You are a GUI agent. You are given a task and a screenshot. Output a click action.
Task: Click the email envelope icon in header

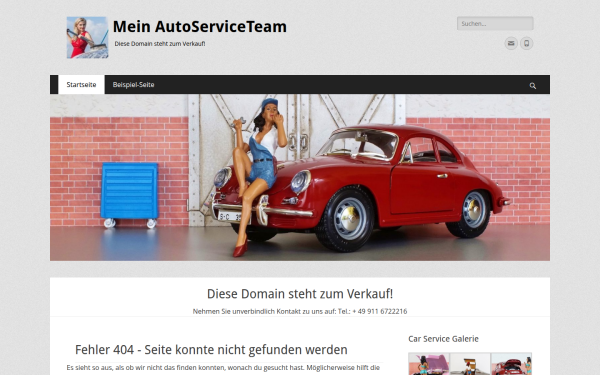(x=511, y=43)
